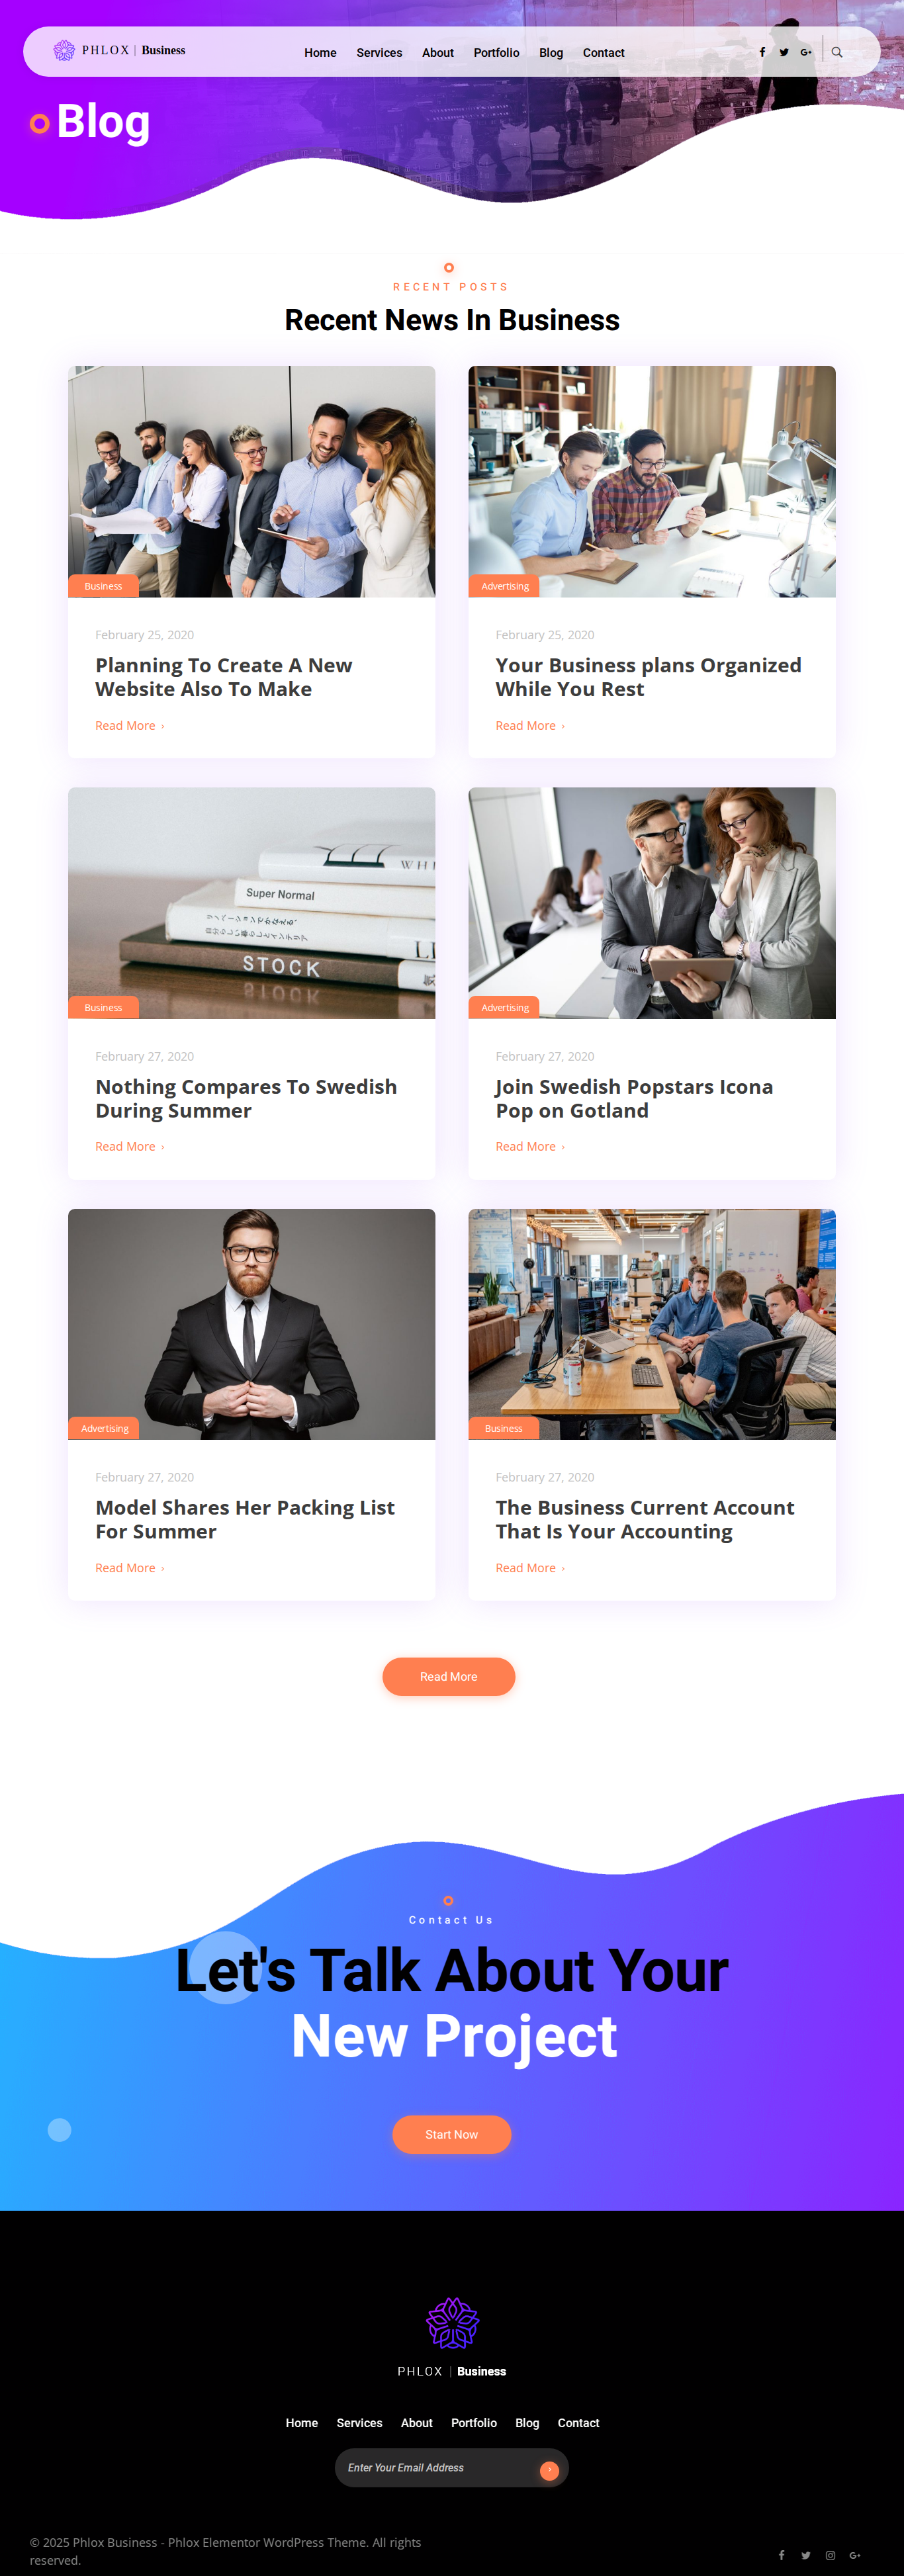The height and width of the screenshot is (2576, 904).
Task: Click the Advertising tag on businessman photo
Action: (104, 1429)
